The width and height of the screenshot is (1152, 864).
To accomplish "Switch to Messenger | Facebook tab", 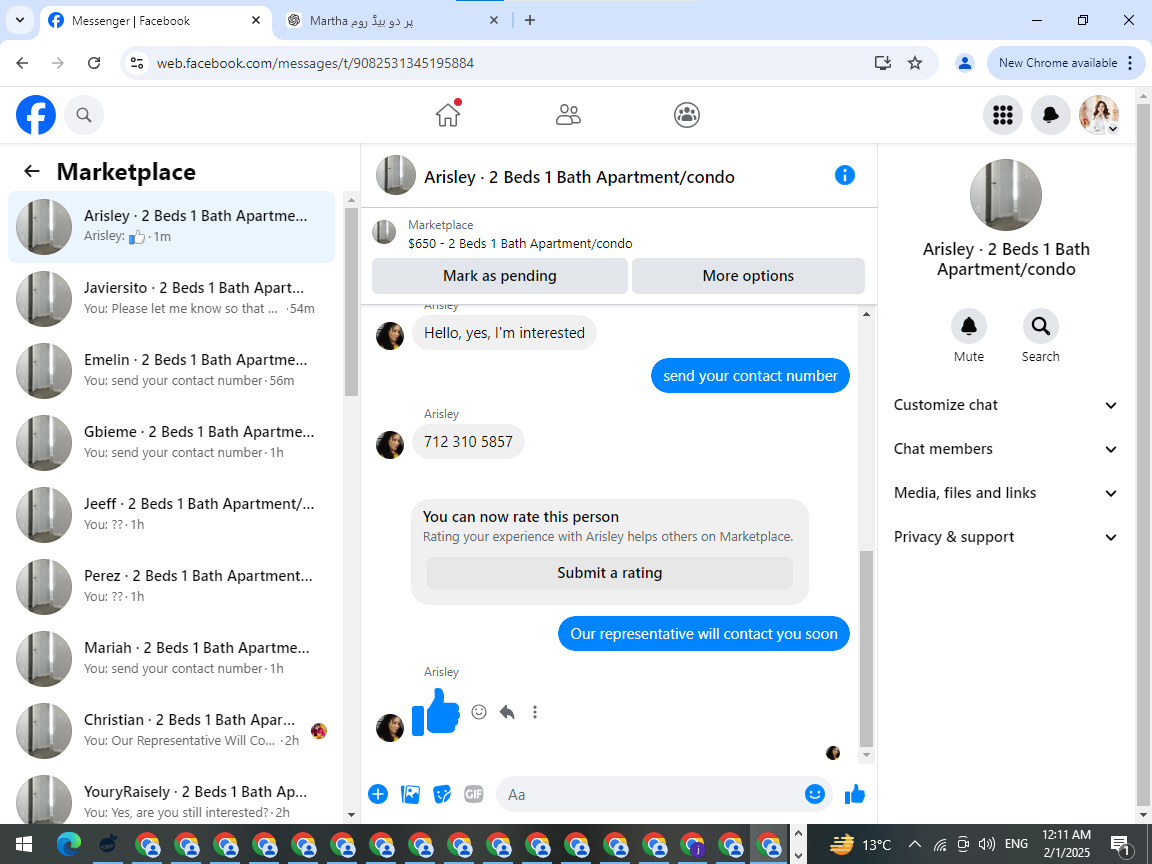I will [155, 21].
